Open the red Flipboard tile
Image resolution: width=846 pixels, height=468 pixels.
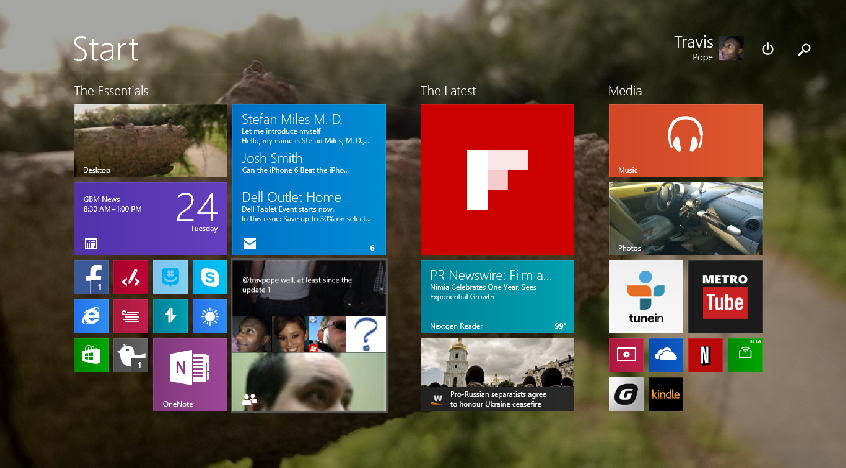pos(497,179)
